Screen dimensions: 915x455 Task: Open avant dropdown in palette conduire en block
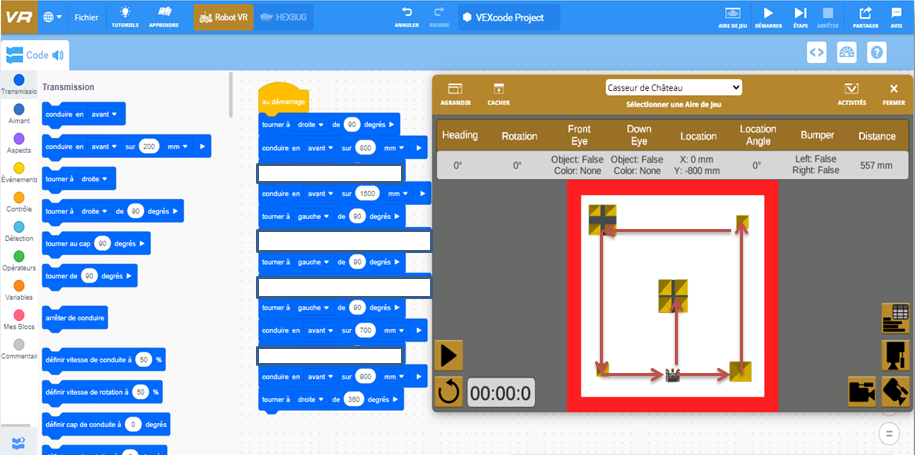point(104,114)
